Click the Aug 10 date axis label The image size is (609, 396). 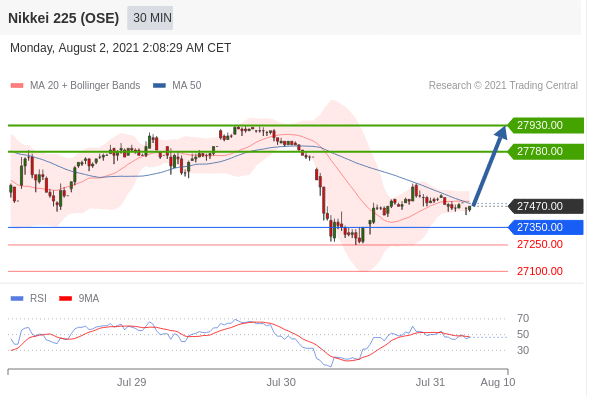coord(498,382)
